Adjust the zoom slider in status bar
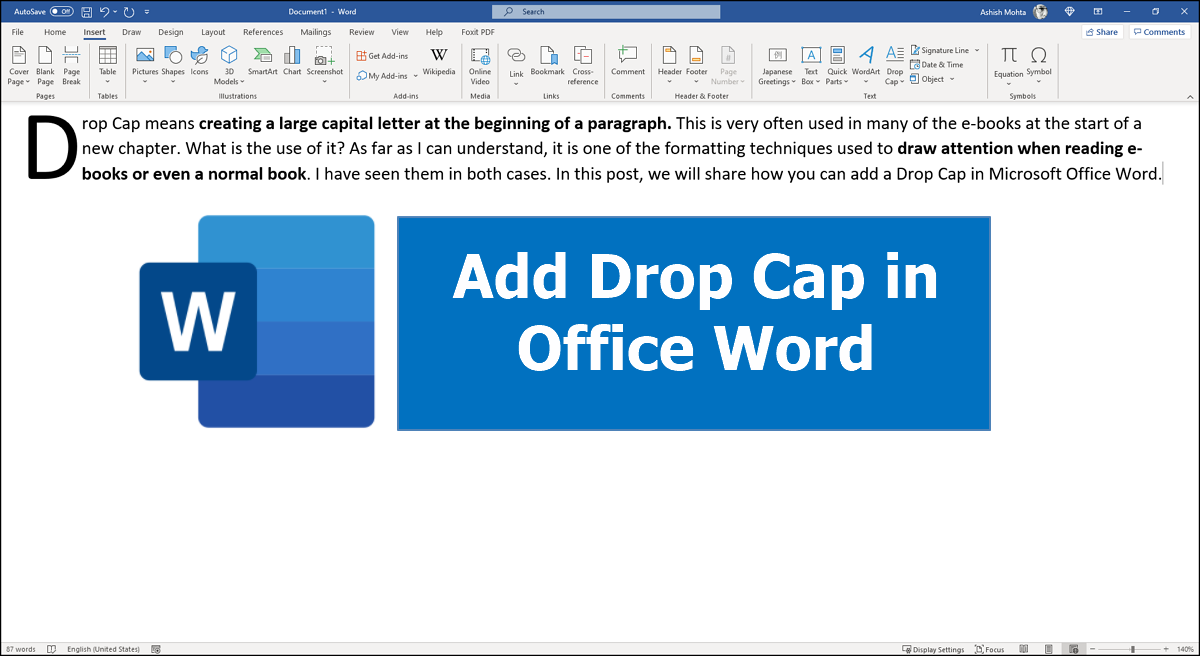Screen dimensions: 1200x656 1130,649
